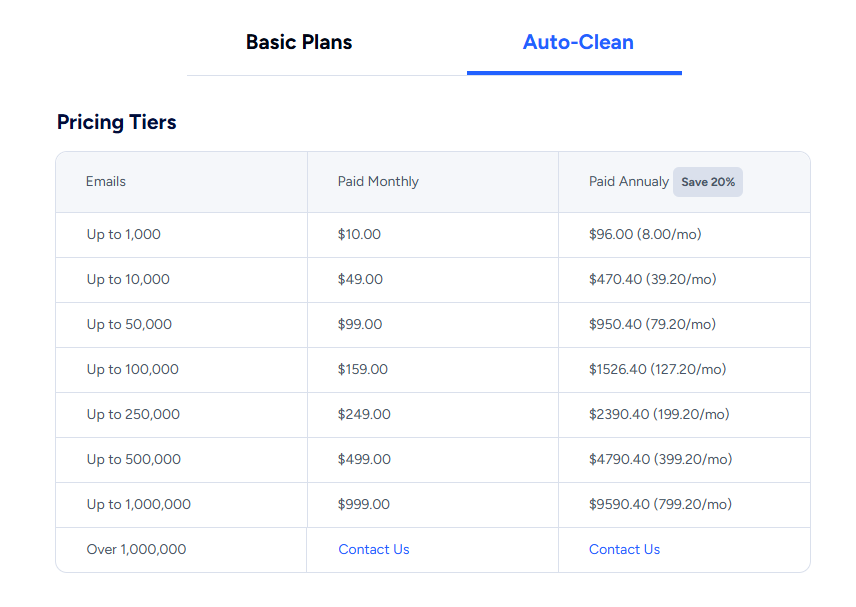Select the Auto-Clean tab
The height and width of the screenshot is (607, 856).
(578, 42)
